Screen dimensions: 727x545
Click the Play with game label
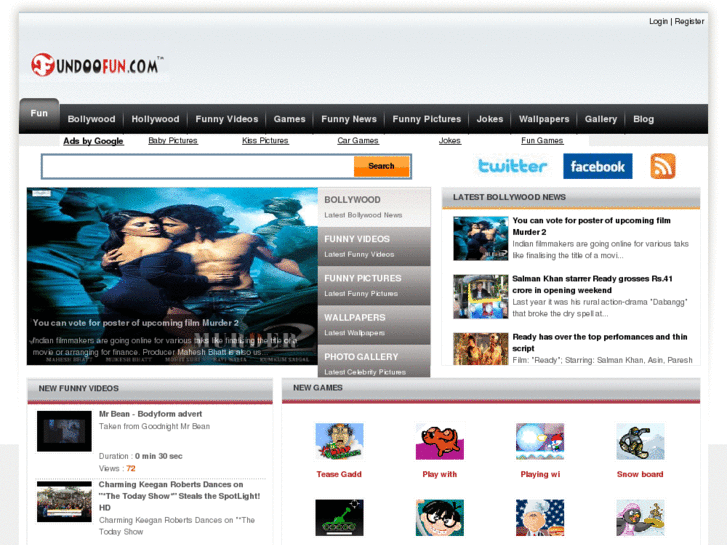440,474
